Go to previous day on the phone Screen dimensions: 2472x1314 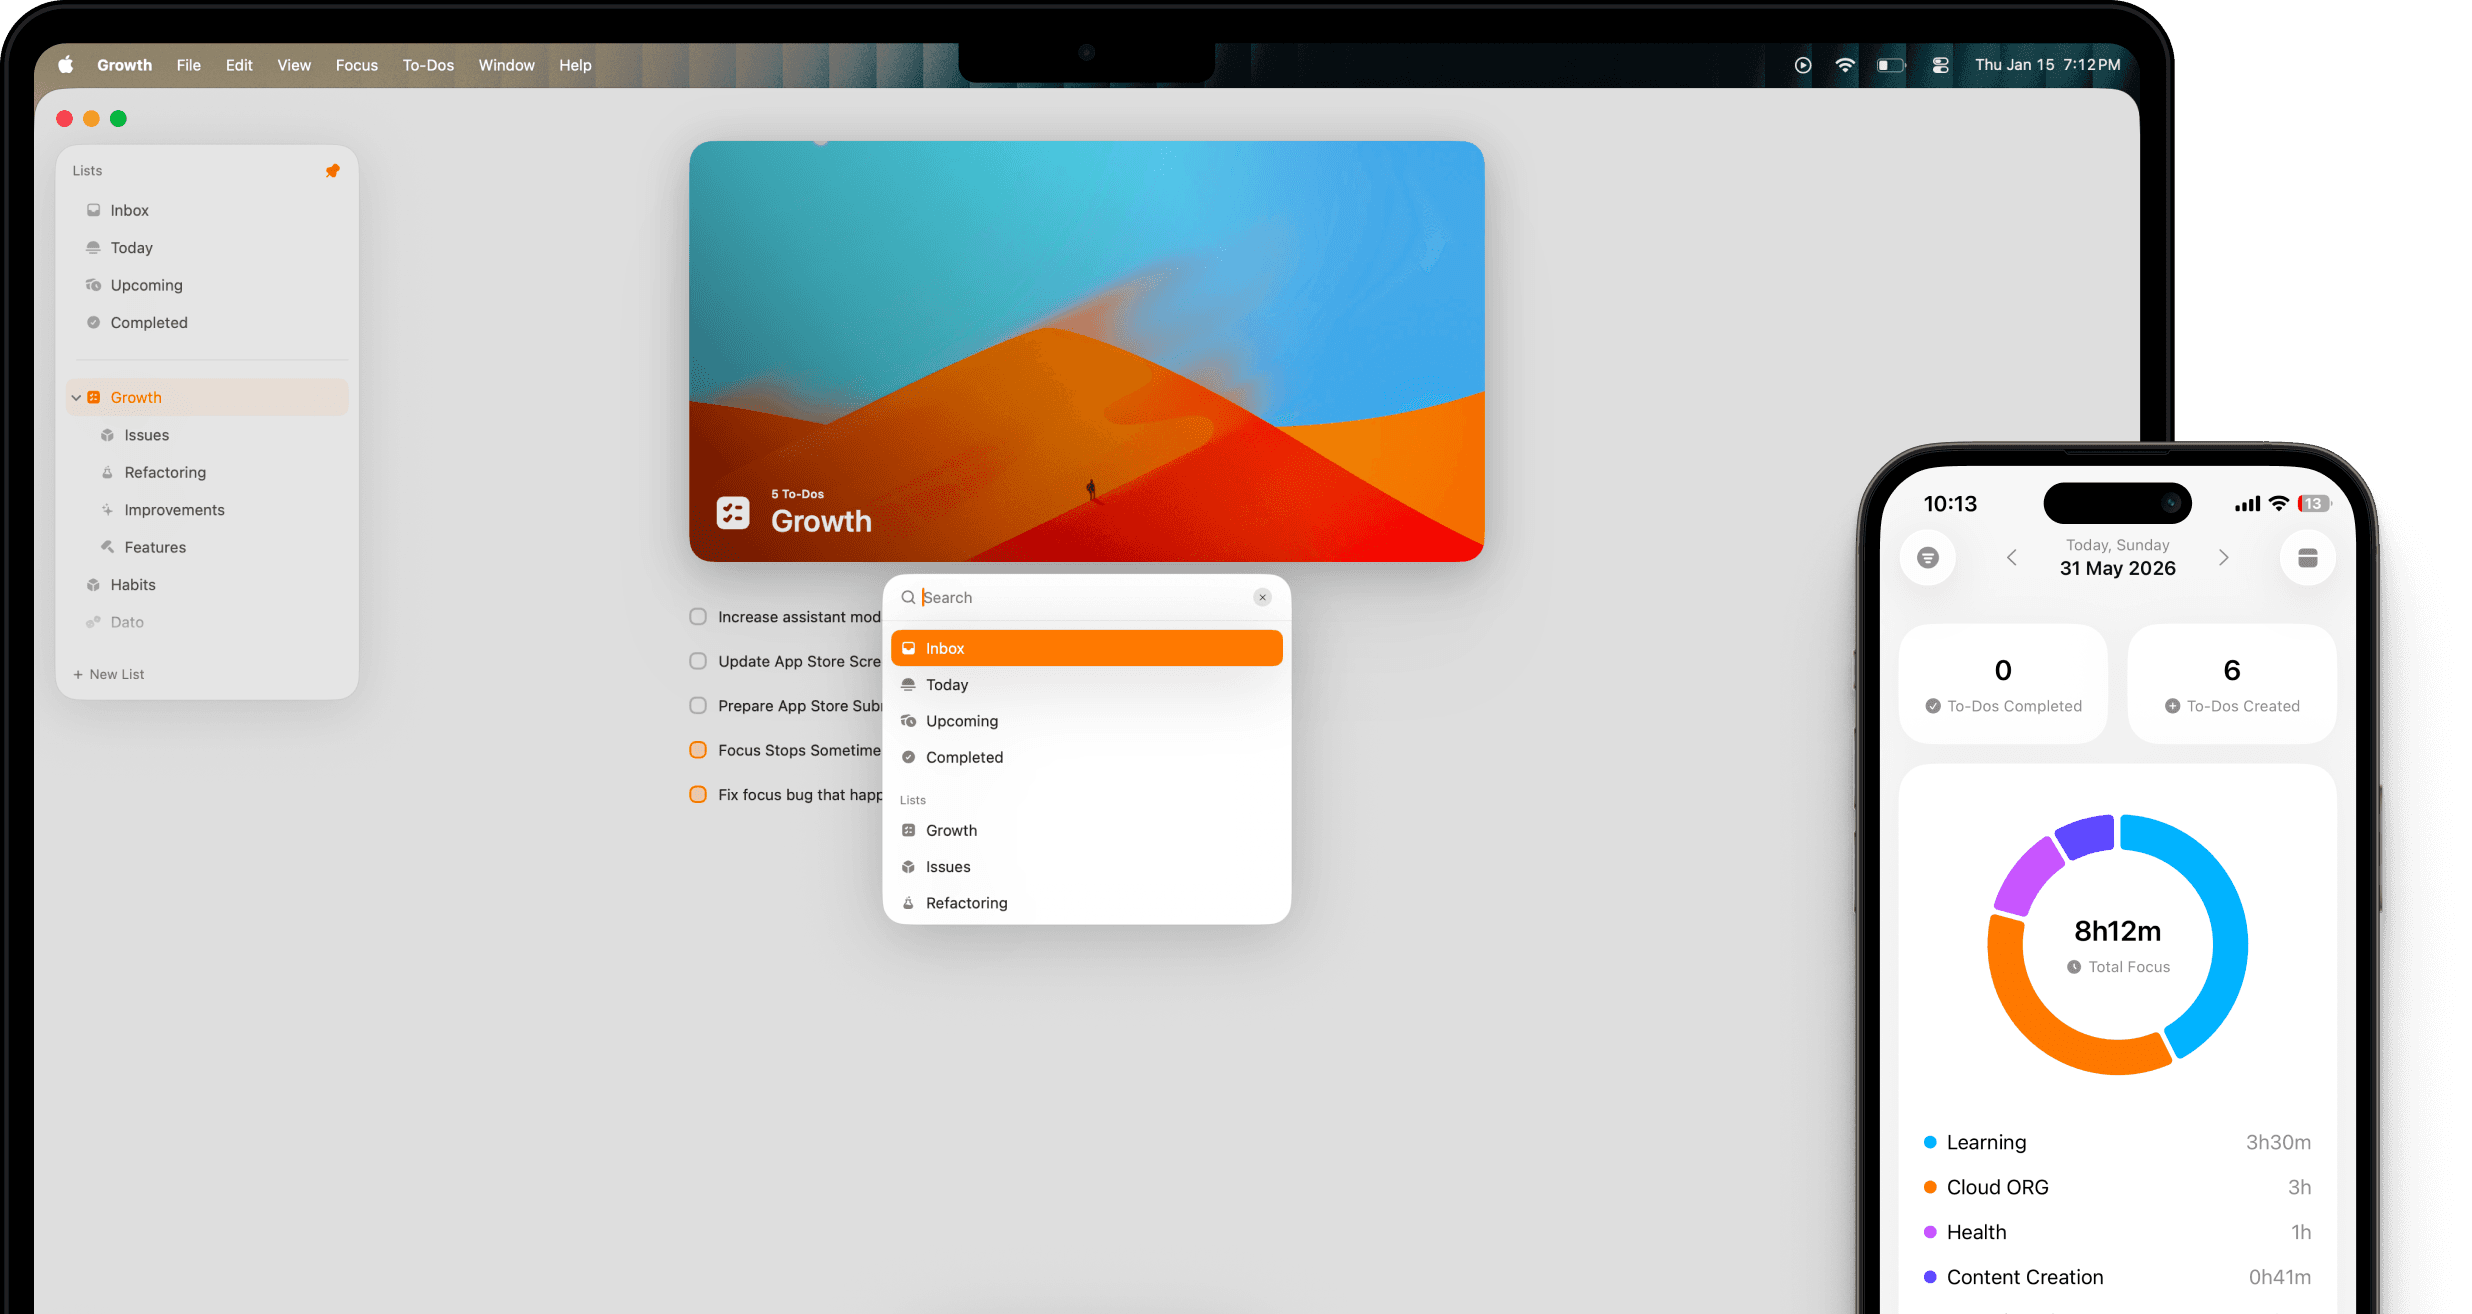pyautogui.click(x=2012, y=557)
